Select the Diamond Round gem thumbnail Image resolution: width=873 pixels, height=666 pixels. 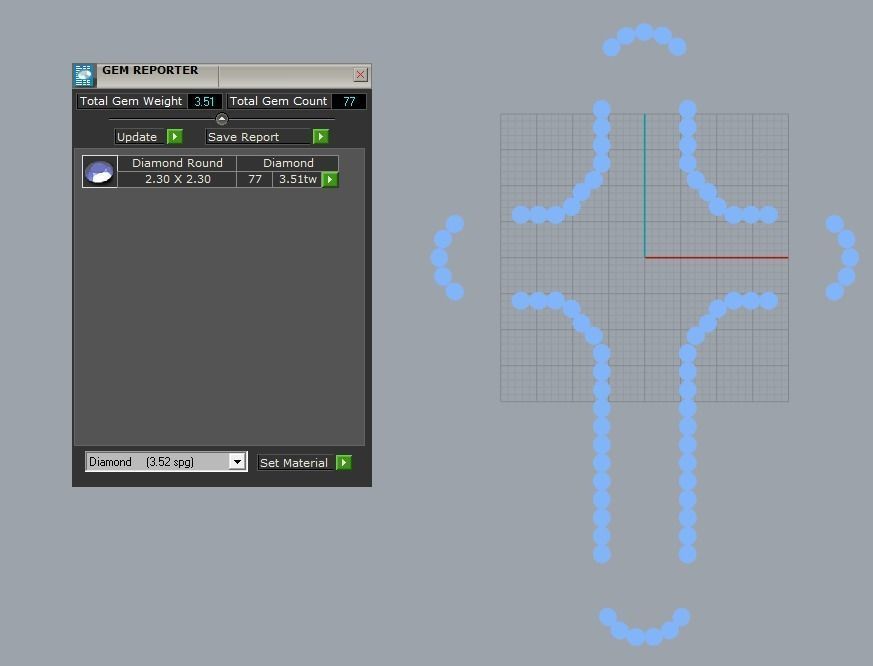100,172
